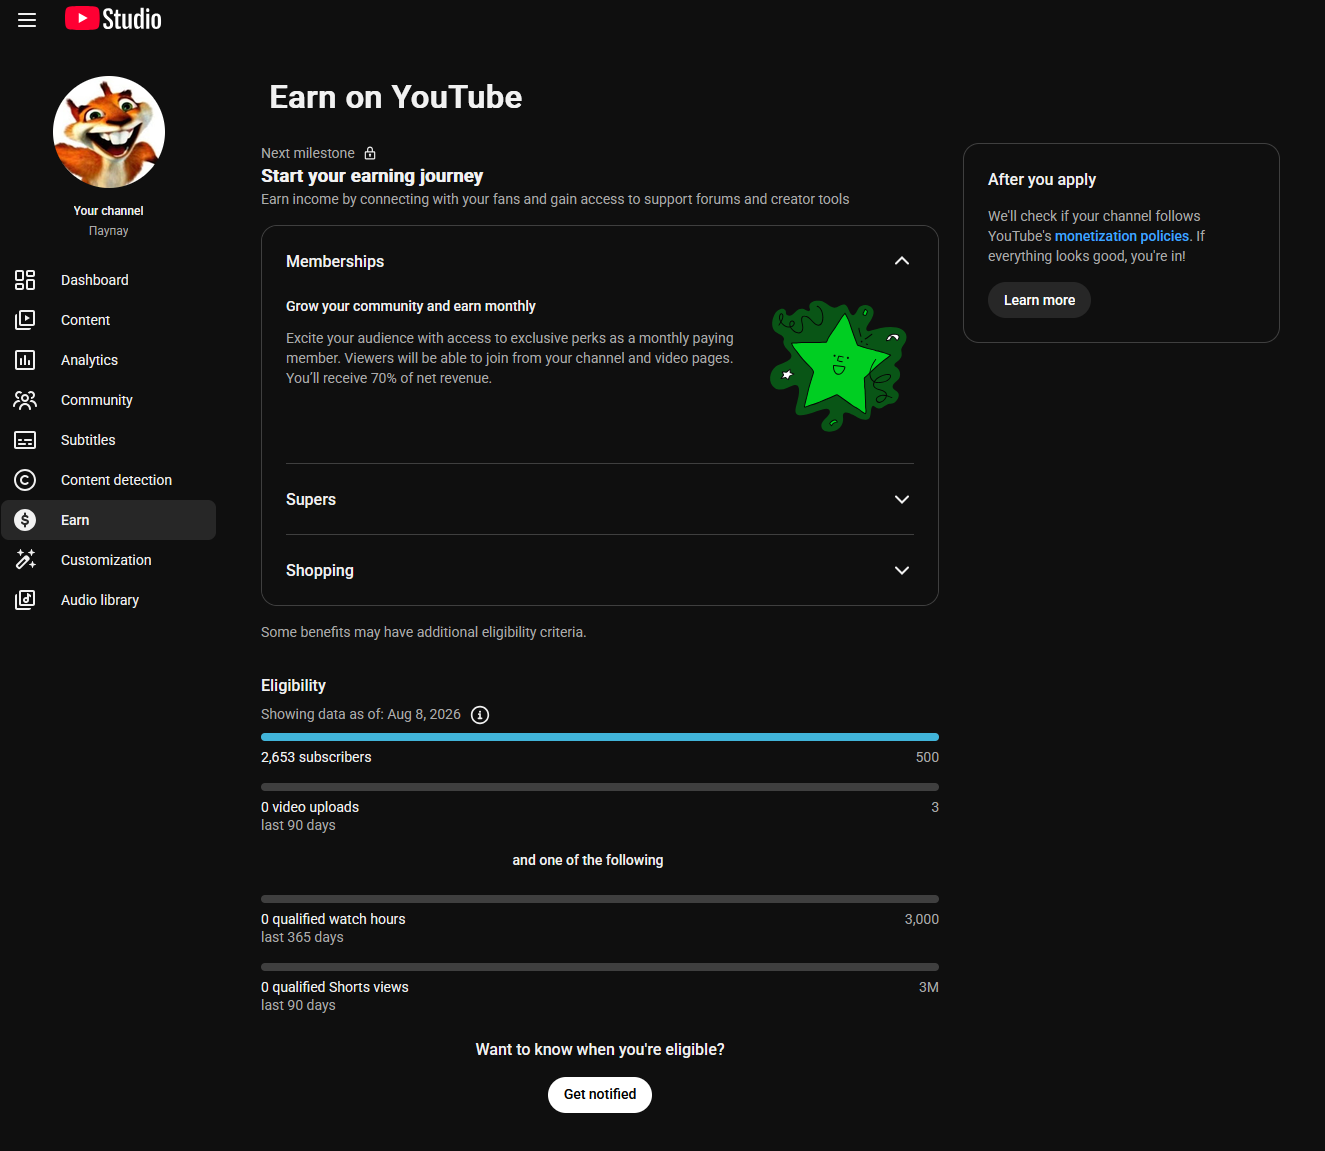Open Community in the sidebar
Image resolution: width=1325 pixels, height=1151 pixels.
108,400
